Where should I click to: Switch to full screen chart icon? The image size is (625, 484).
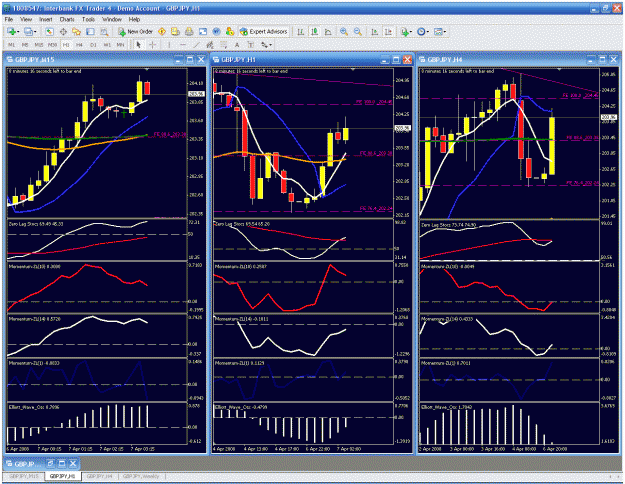click(x=203, y=31)
